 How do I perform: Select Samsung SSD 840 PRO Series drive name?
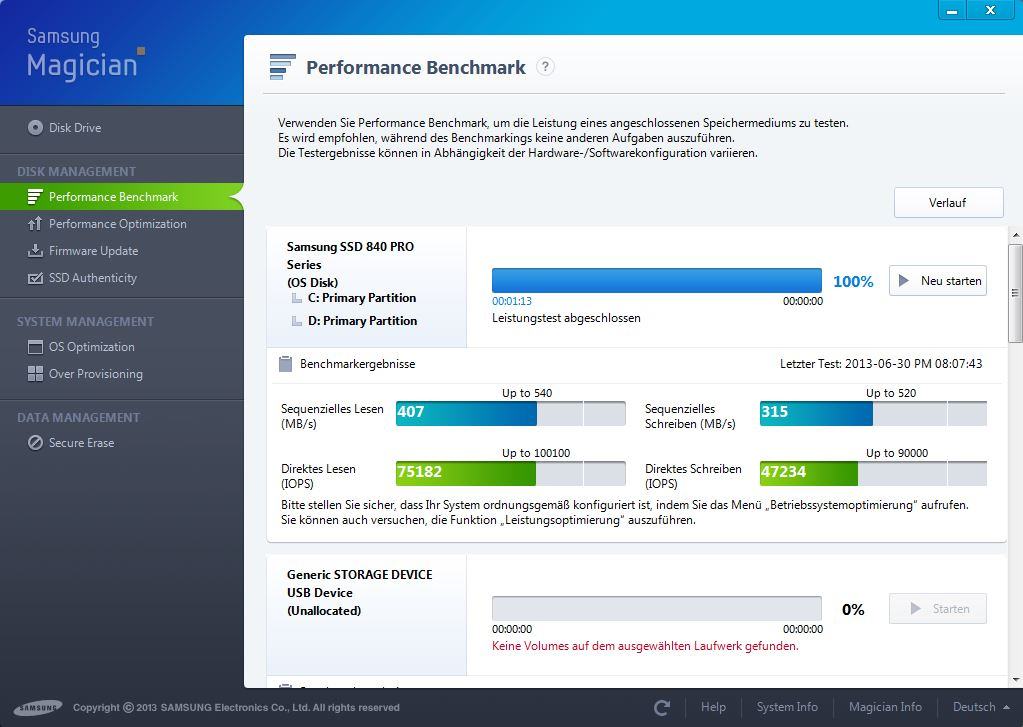350,256
